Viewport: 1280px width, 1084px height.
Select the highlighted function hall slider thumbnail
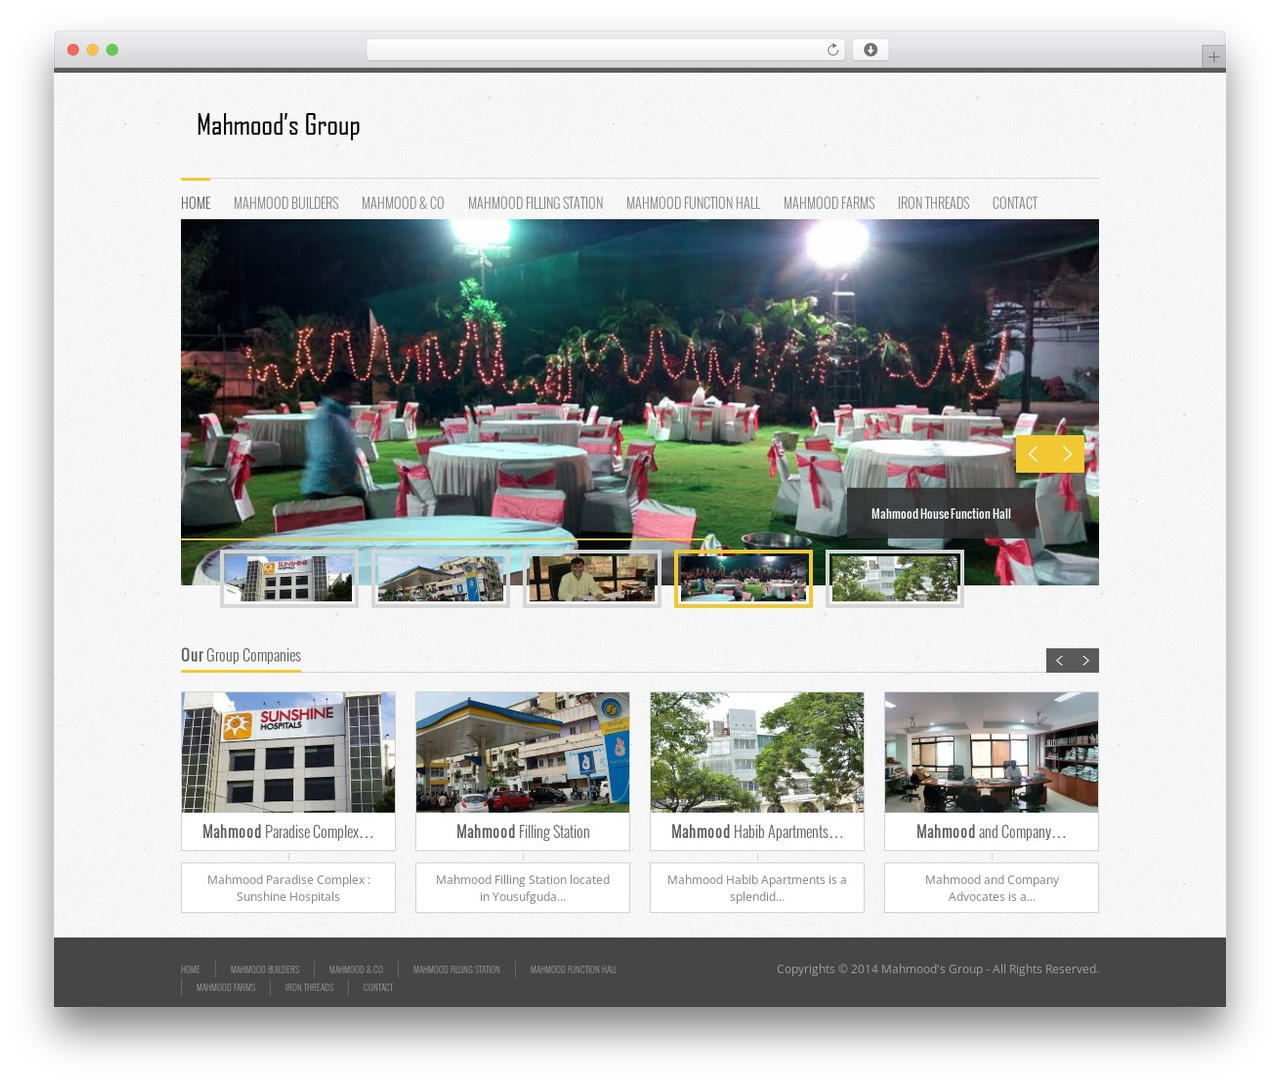pos(743,578)
